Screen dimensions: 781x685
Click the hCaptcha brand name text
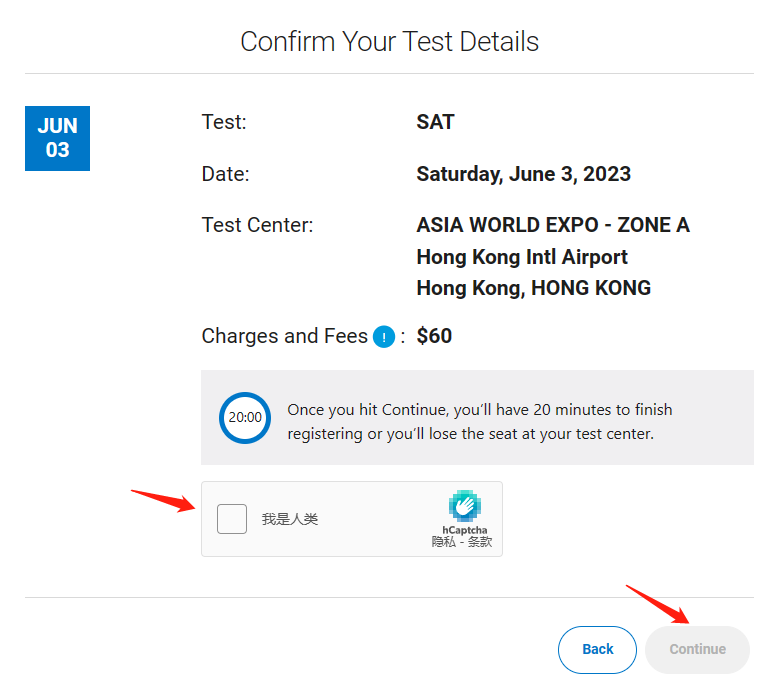[x=465, y=530]
